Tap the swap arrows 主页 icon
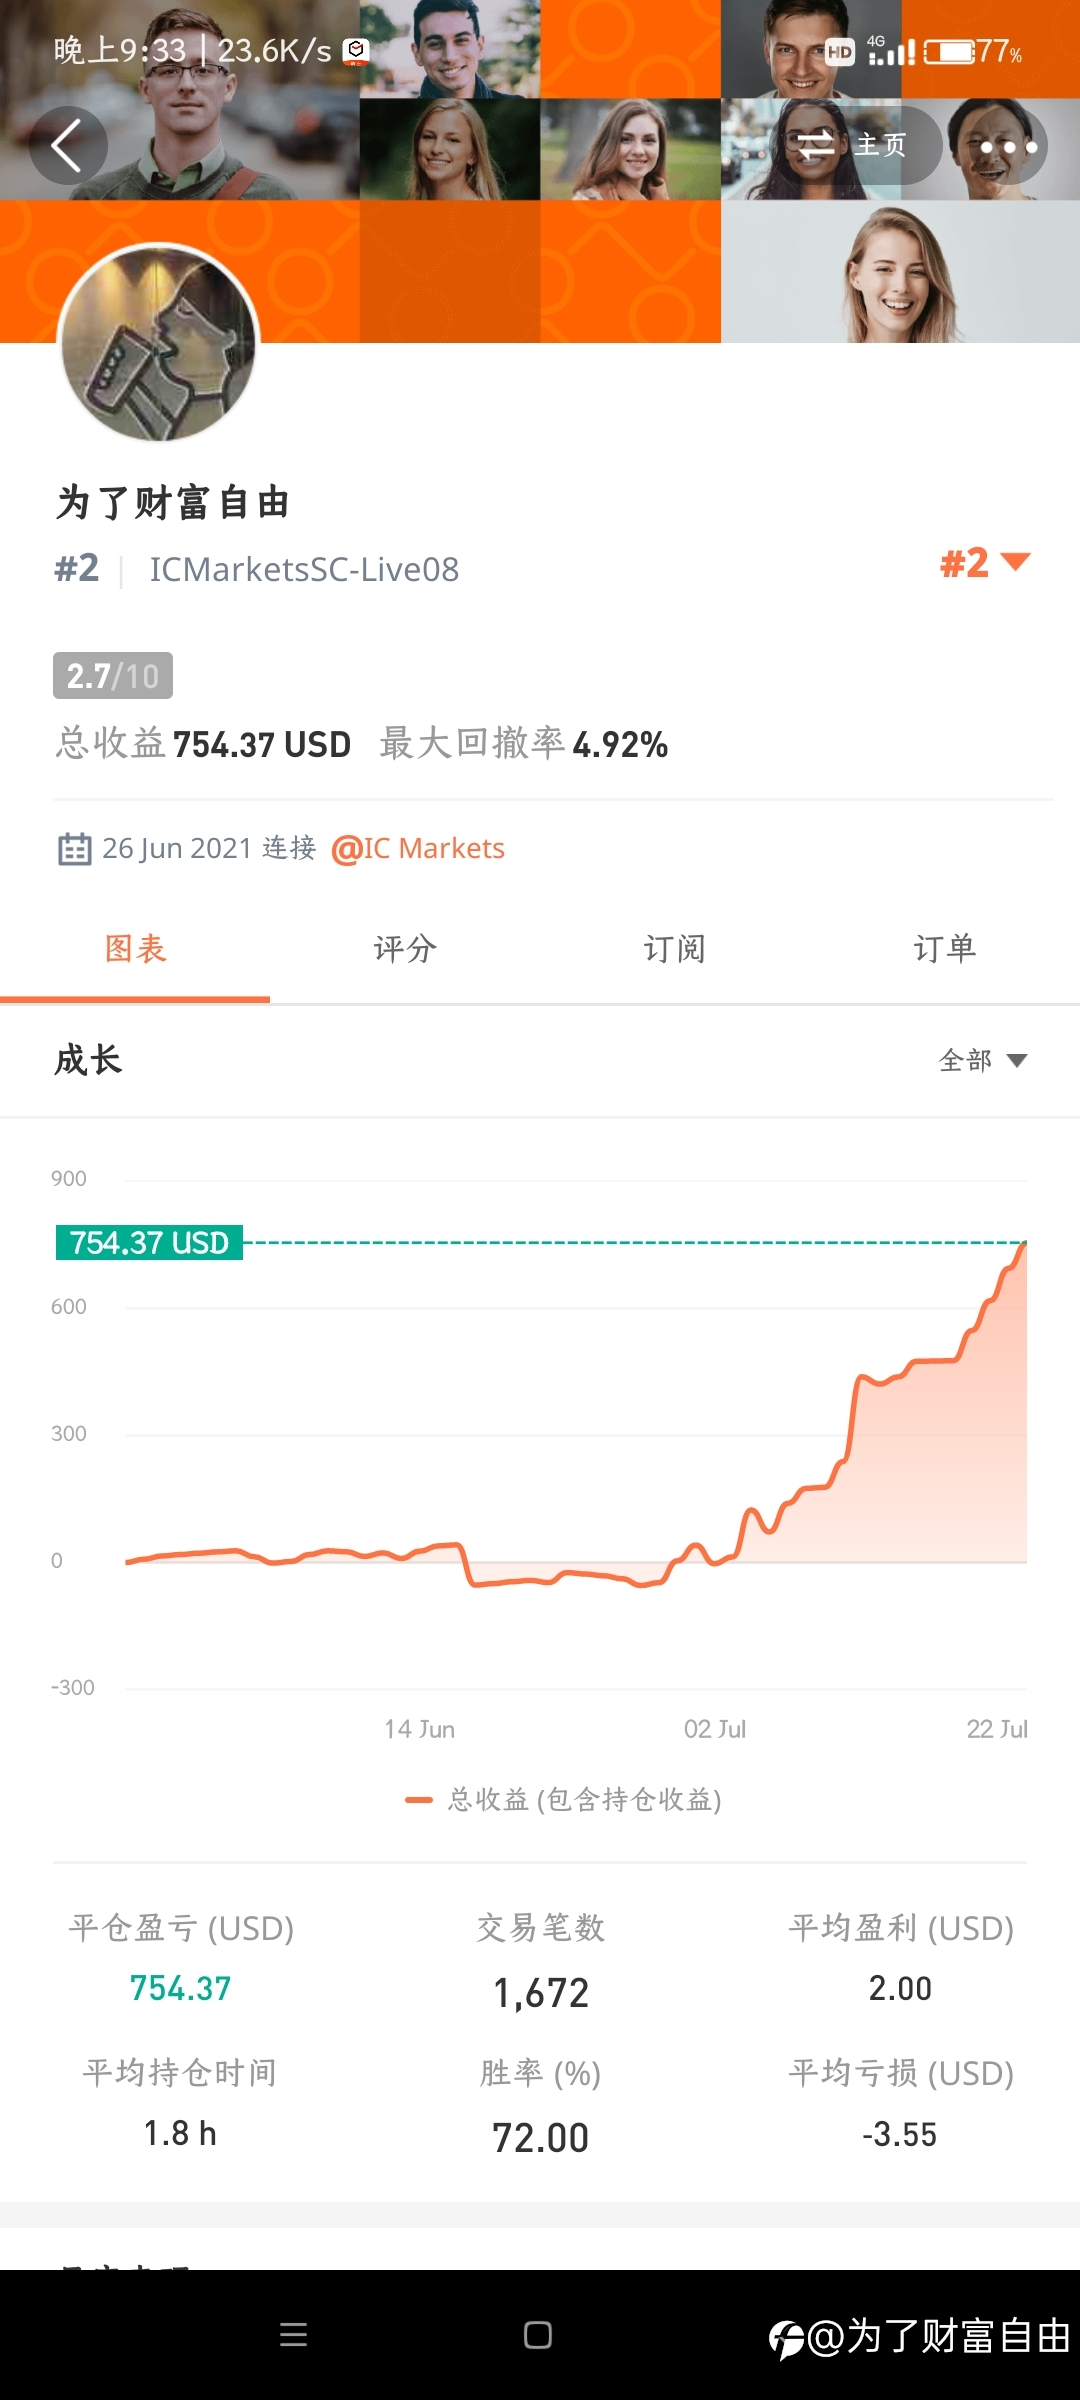The image size is (1080, 2400). pos(816,146)
